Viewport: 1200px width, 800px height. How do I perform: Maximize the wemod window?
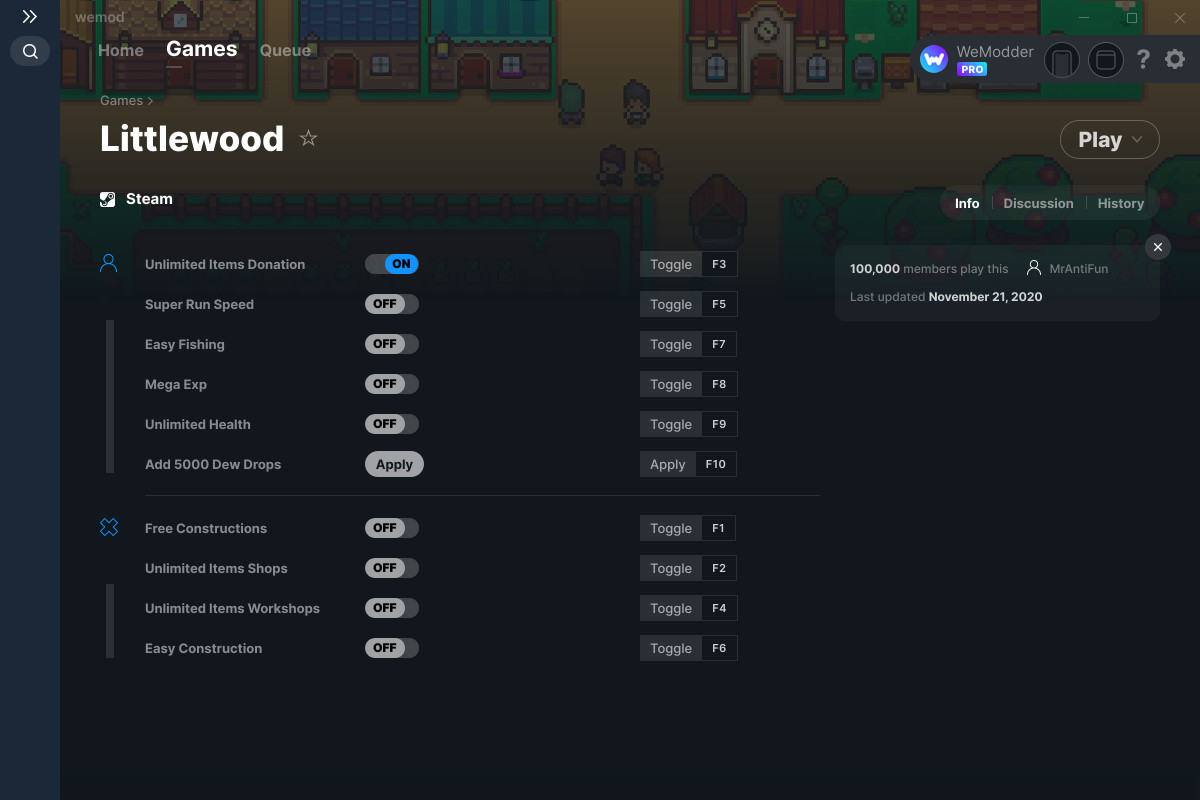click(1132, 18)
